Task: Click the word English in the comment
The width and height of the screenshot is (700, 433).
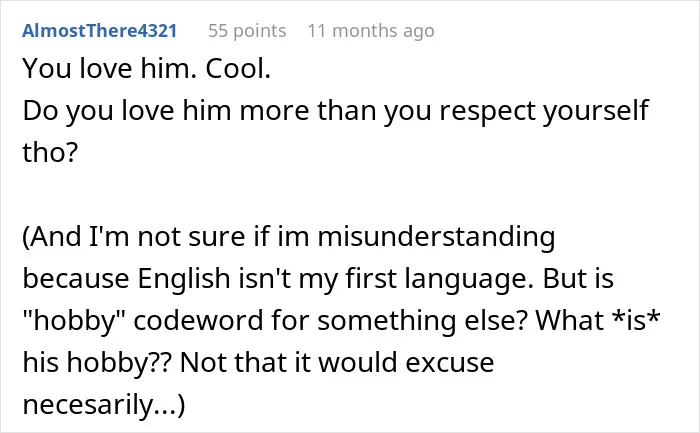Action: pyautogui.click(x=183, y=279)
